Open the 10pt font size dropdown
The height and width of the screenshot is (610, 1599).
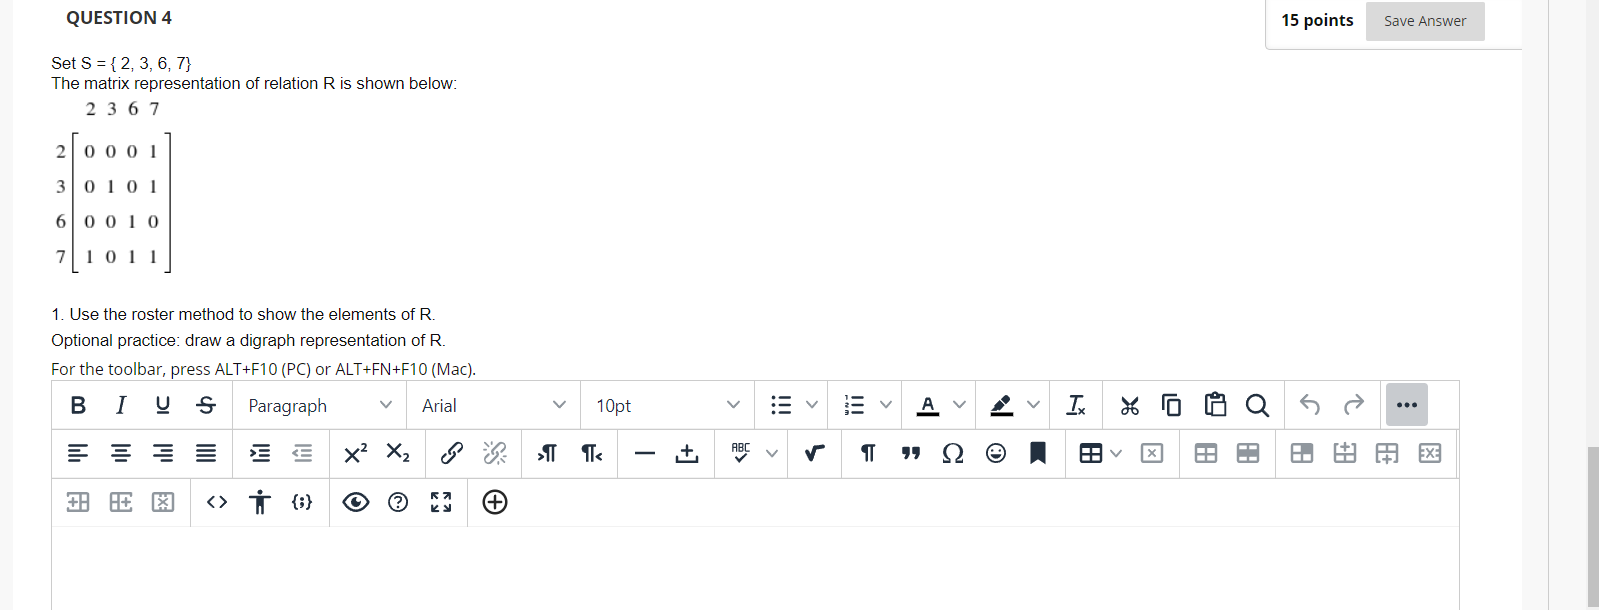coord(668,405)
